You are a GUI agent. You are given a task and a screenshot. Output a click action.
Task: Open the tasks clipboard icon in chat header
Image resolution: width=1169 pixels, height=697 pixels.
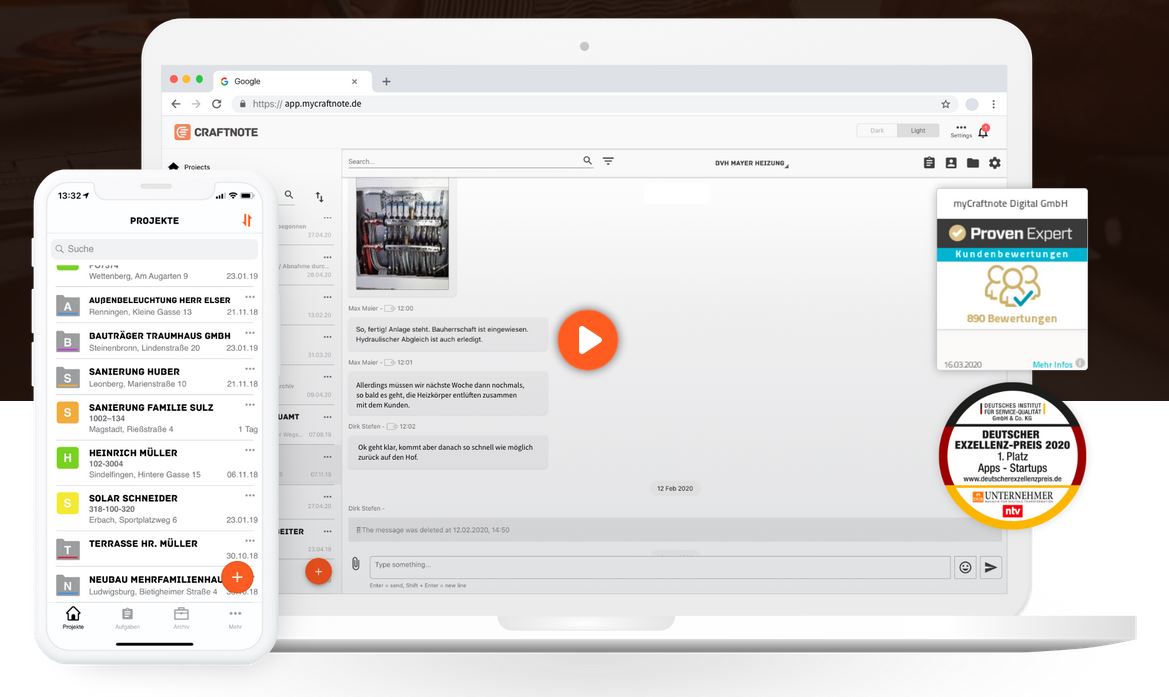click(929, 163)
